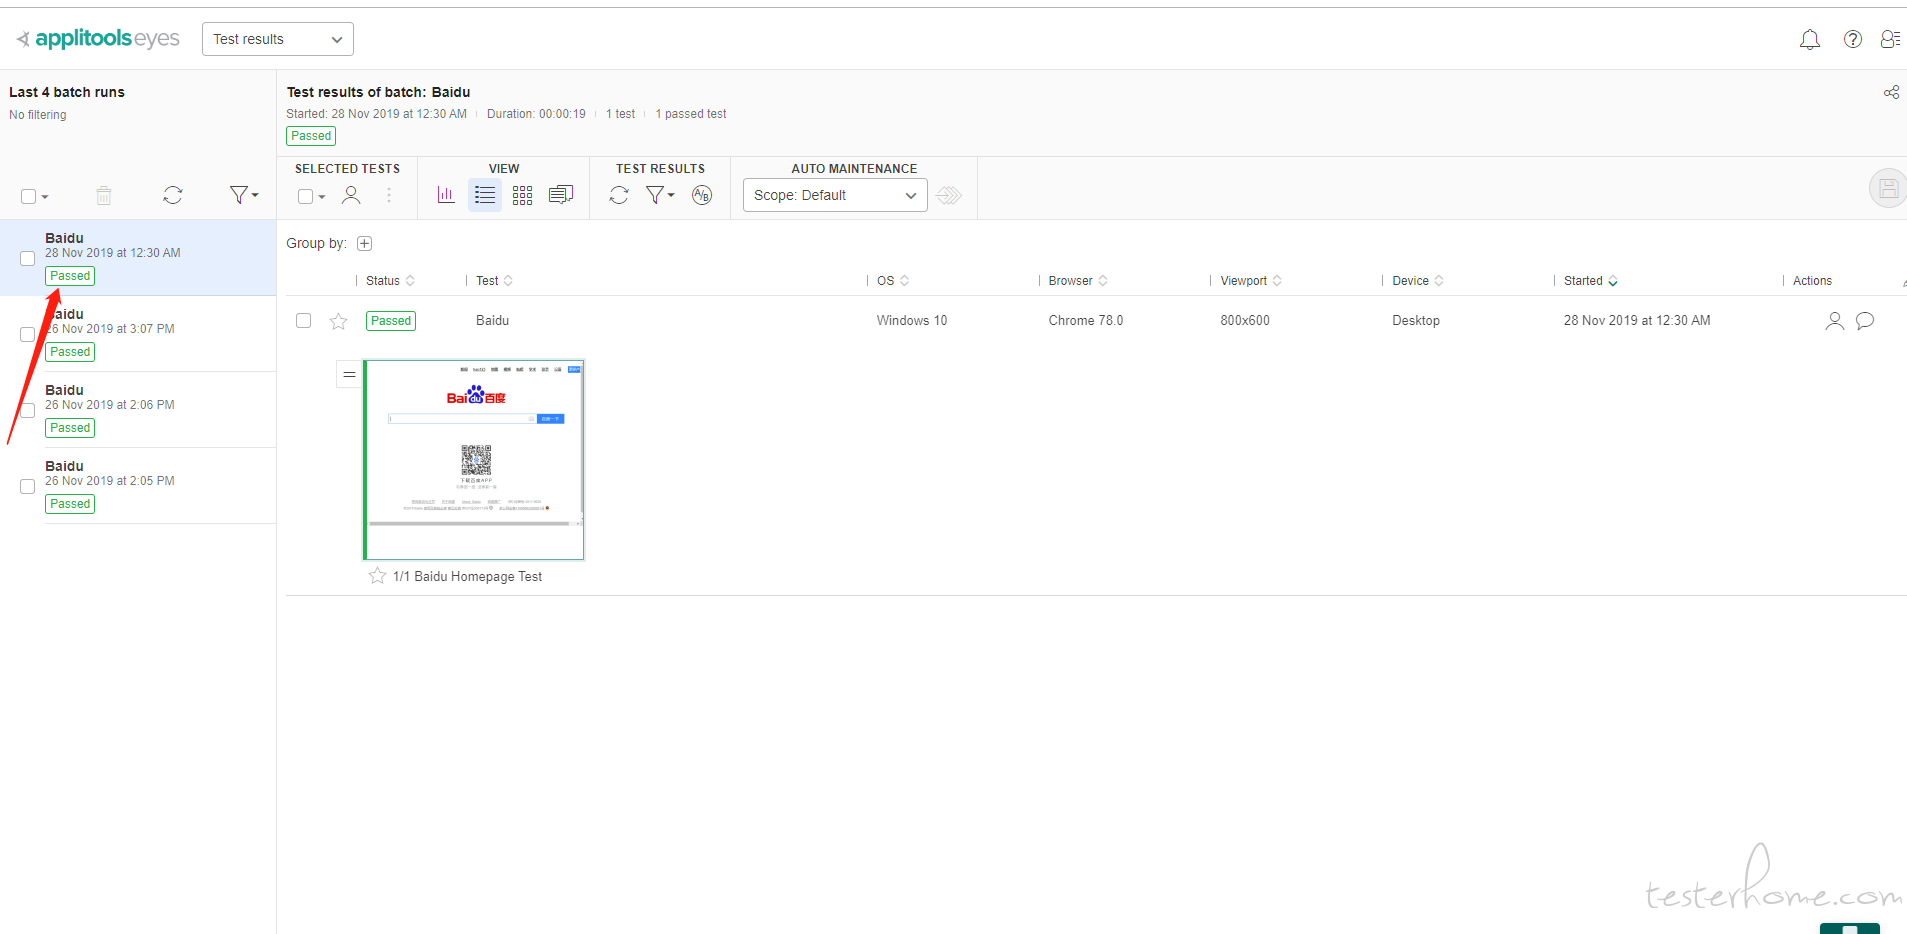
Task: Star the Baidu Homepage Test step
Action: point(377,576)
